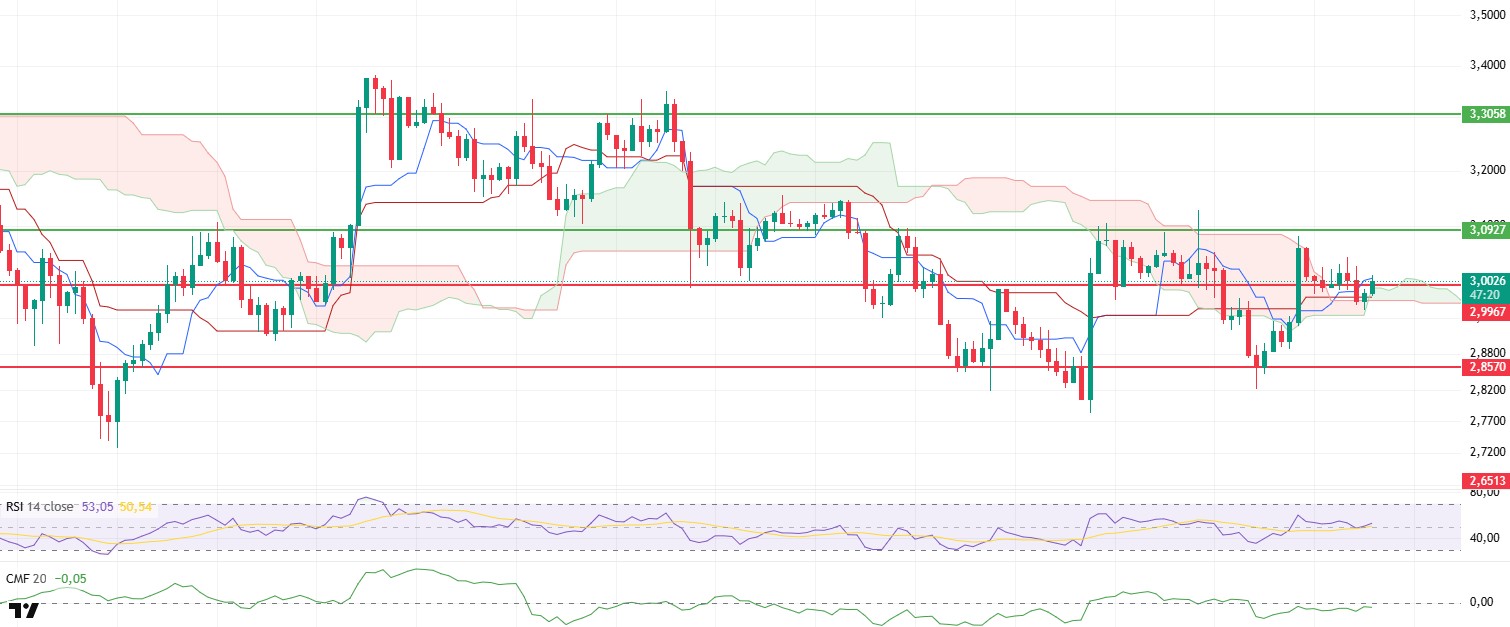Viewport: 1510px width, 627px height.
Task: Click the RSI value 53,05
Action: coord(96,507)
